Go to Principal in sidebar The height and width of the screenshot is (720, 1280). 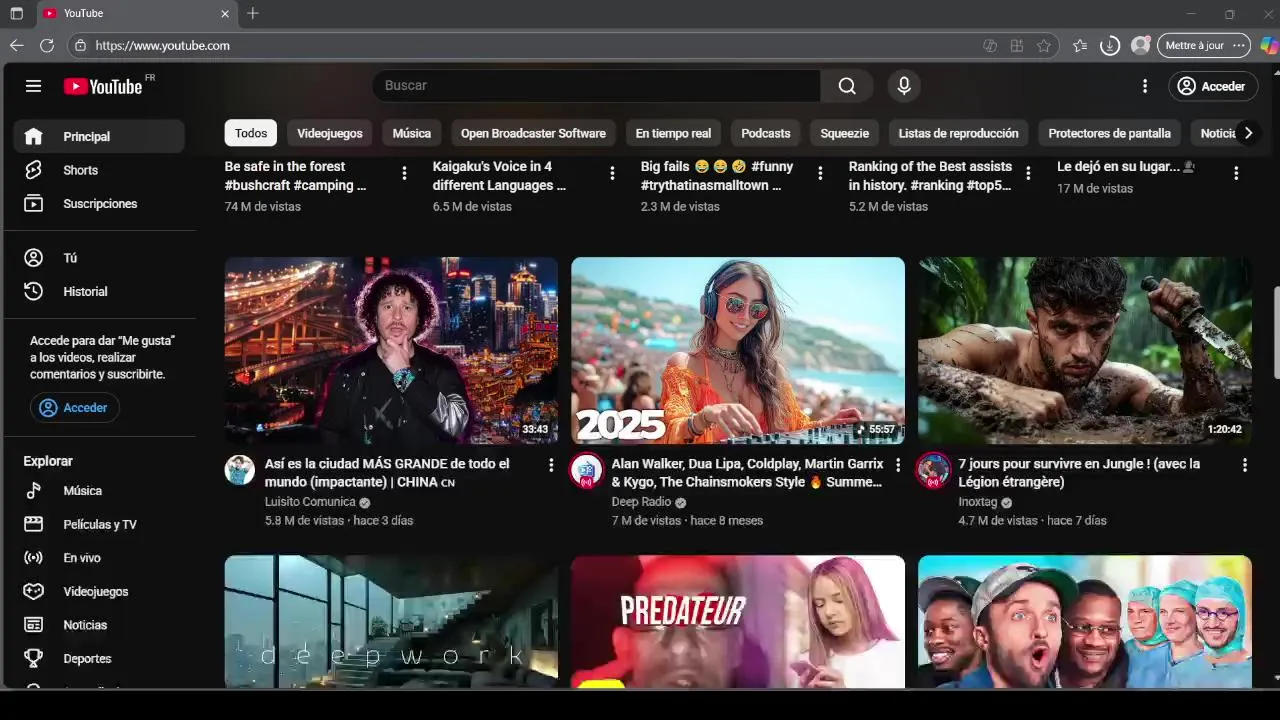tap(99, 136)
